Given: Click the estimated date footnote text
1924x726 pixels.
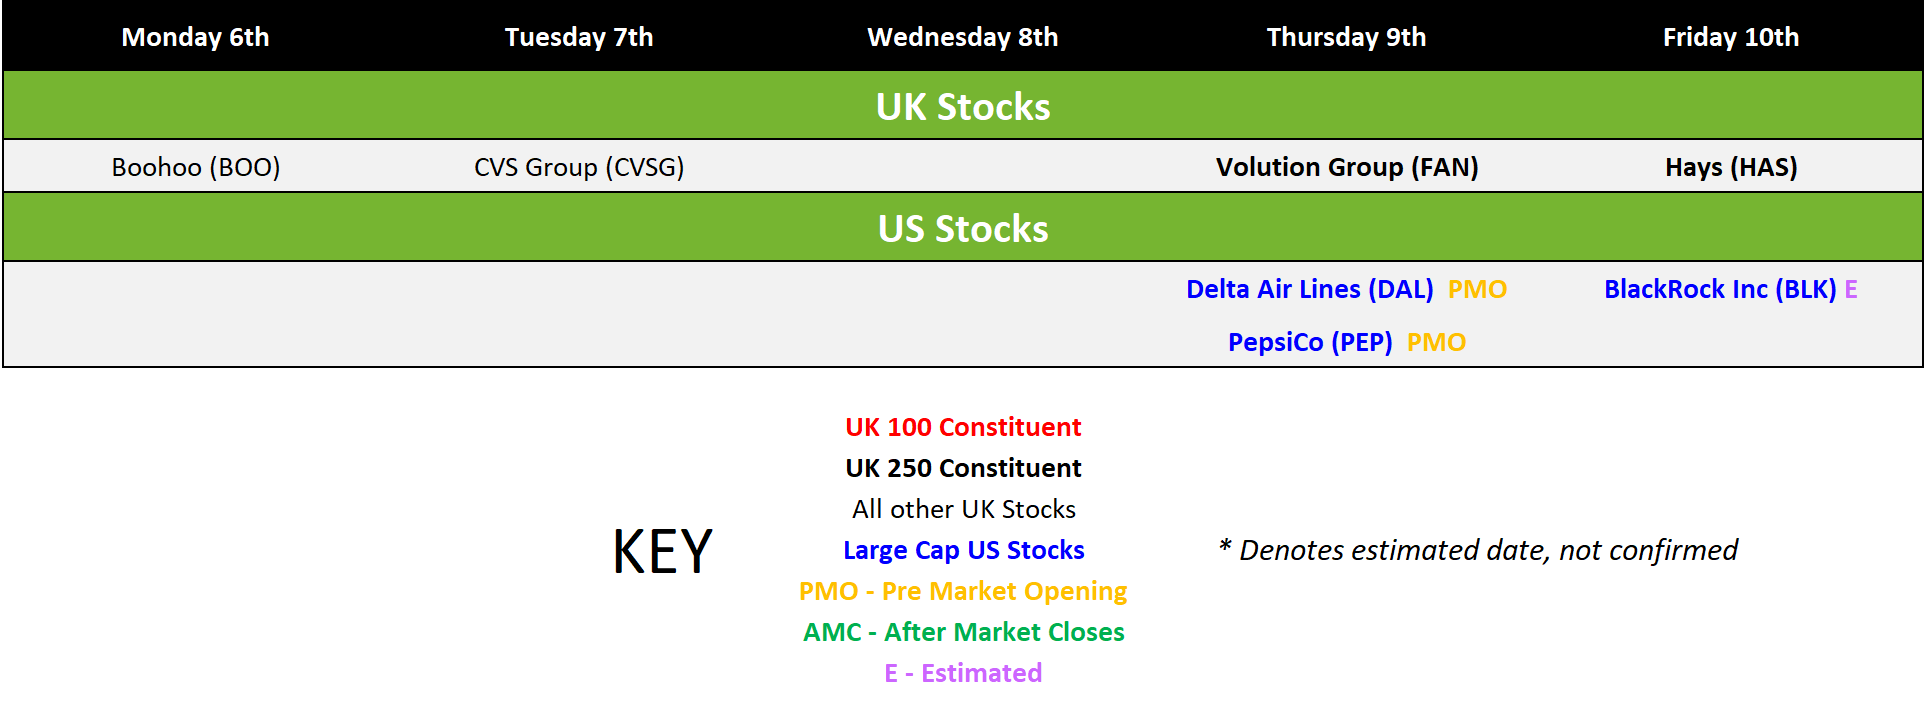Looking at the screenshot, I should [1478, 550].
